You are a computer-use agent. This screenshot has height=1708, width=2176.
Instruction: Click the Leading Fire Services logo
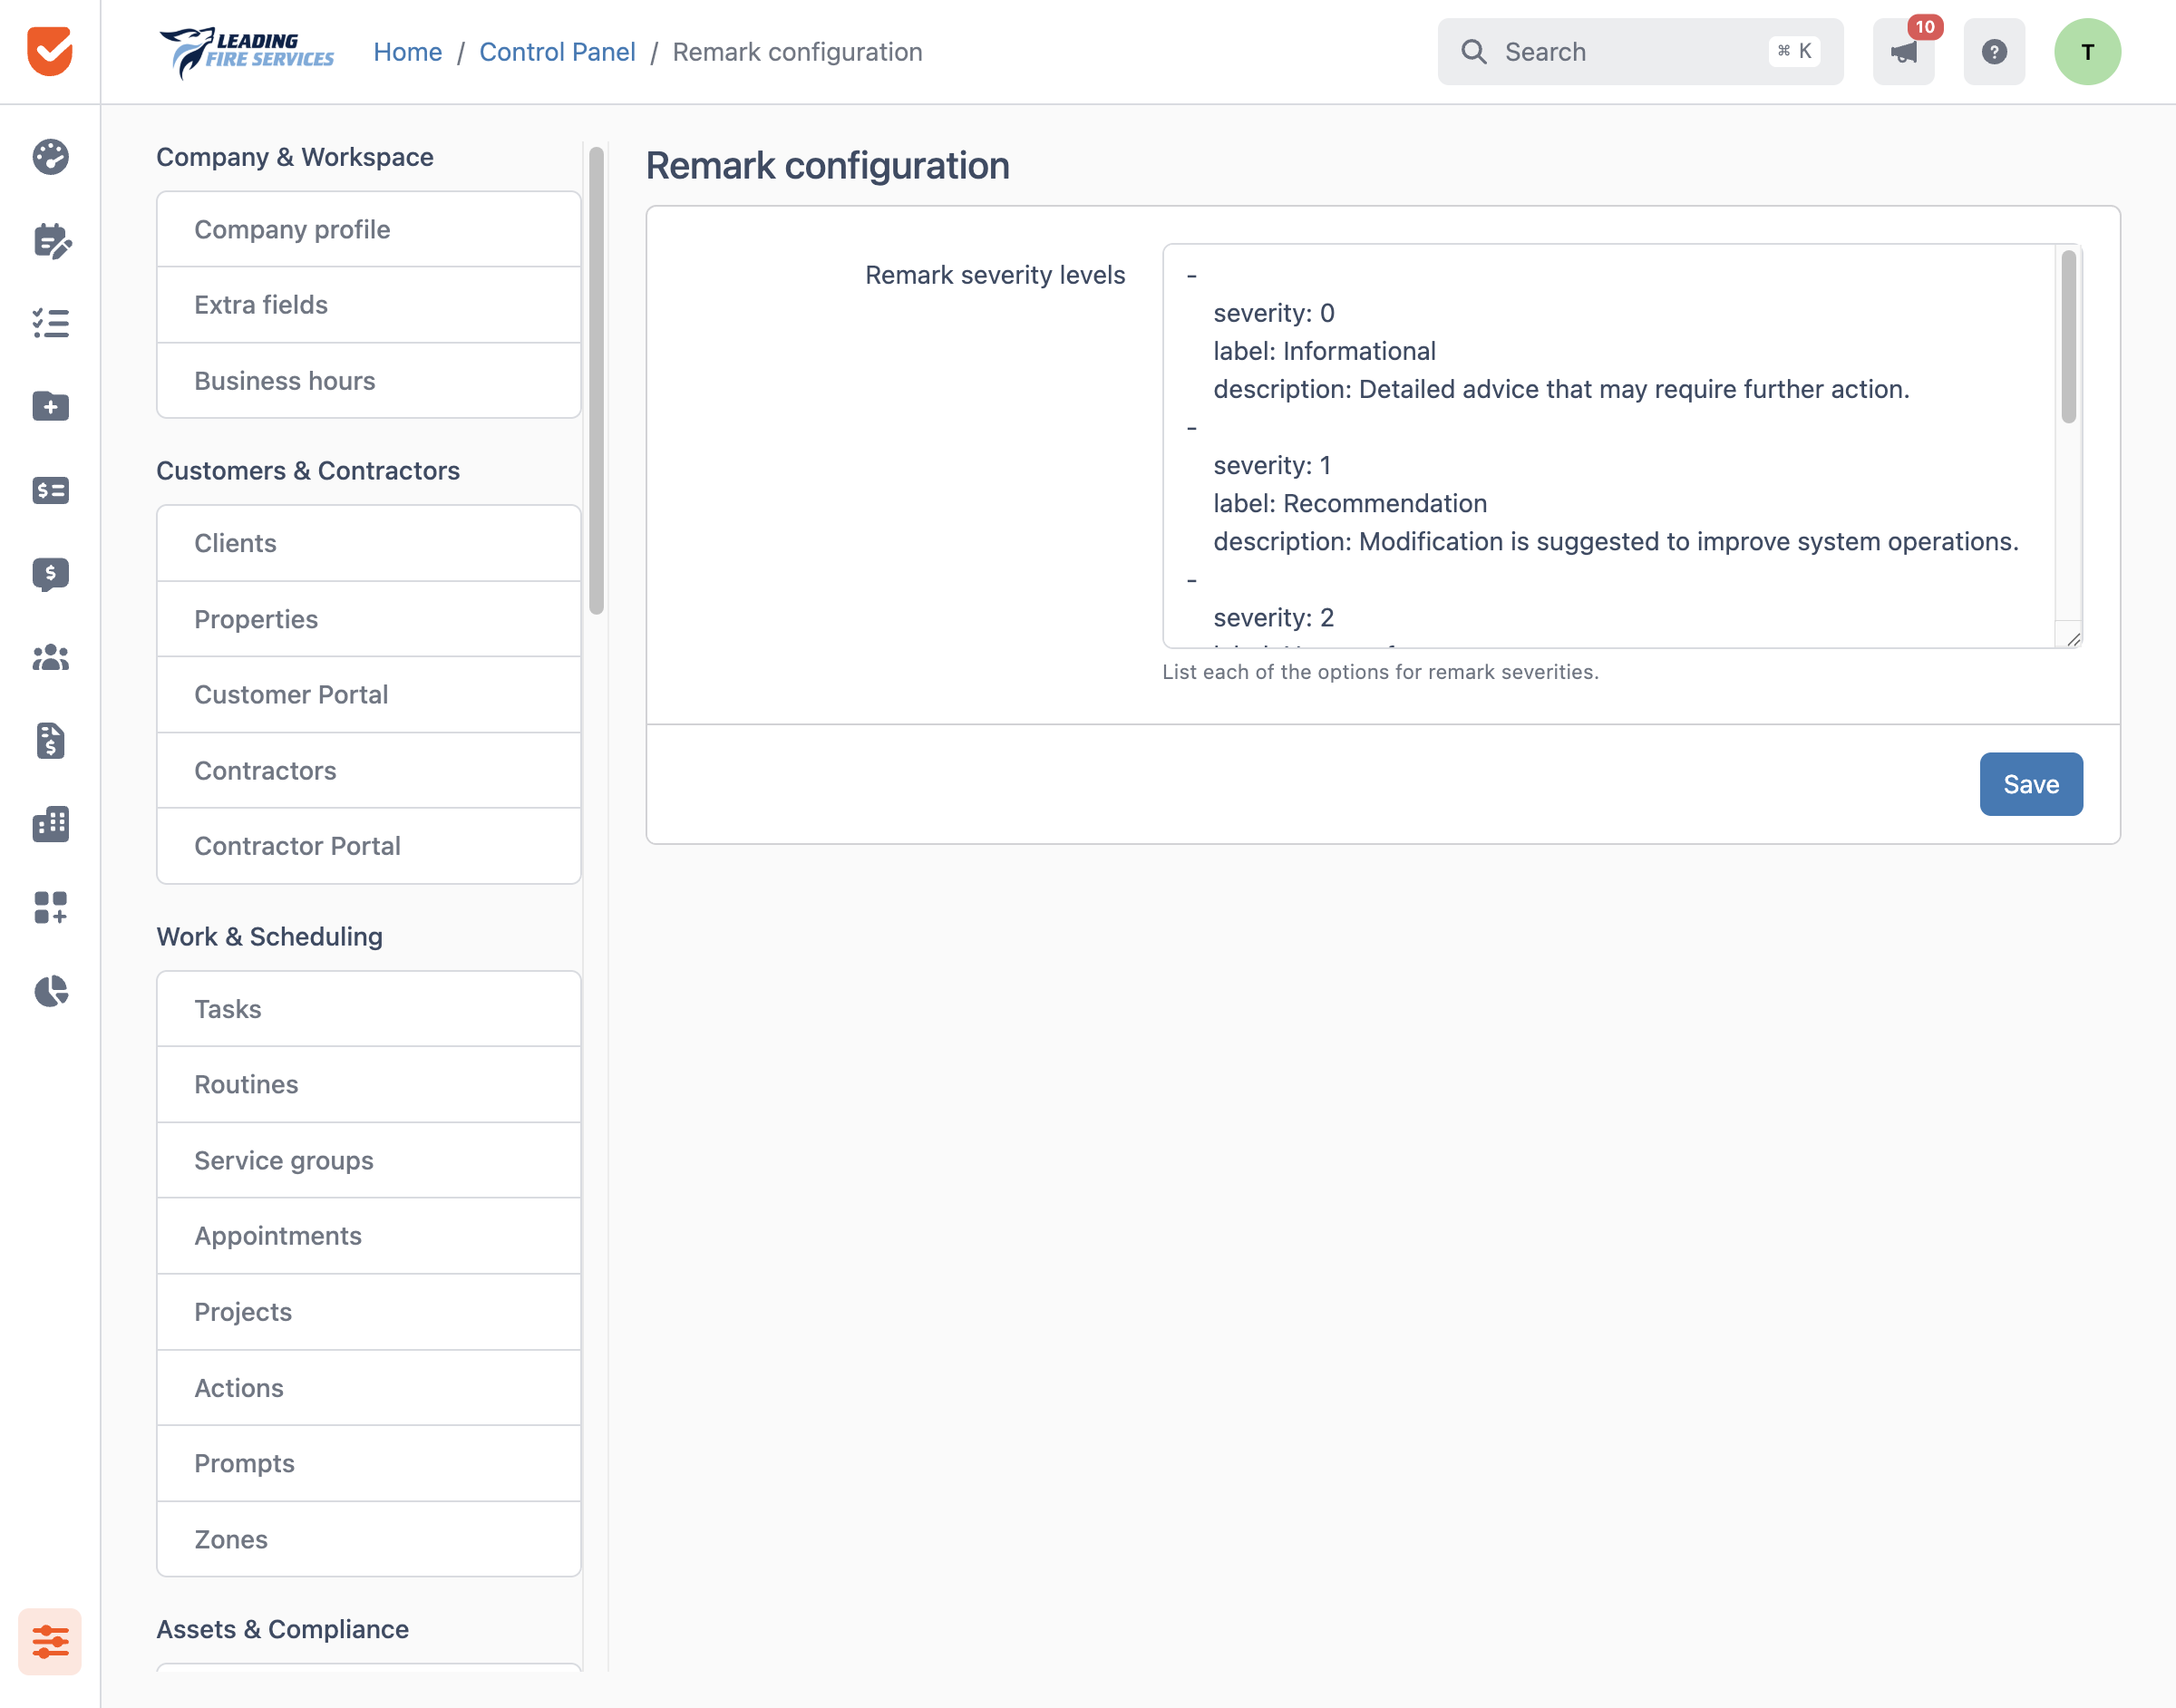tap(246, 51)
